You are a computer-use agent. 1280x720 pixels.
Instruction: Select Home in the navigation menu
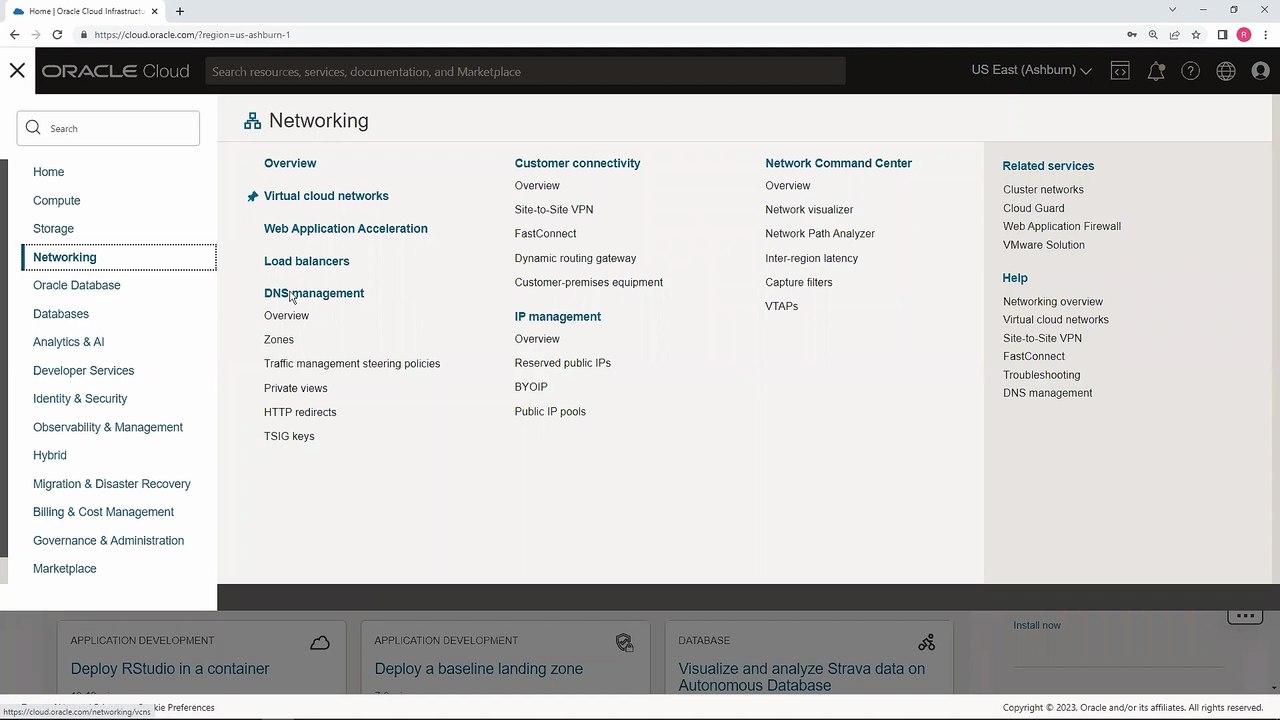(x=48, y=172)
